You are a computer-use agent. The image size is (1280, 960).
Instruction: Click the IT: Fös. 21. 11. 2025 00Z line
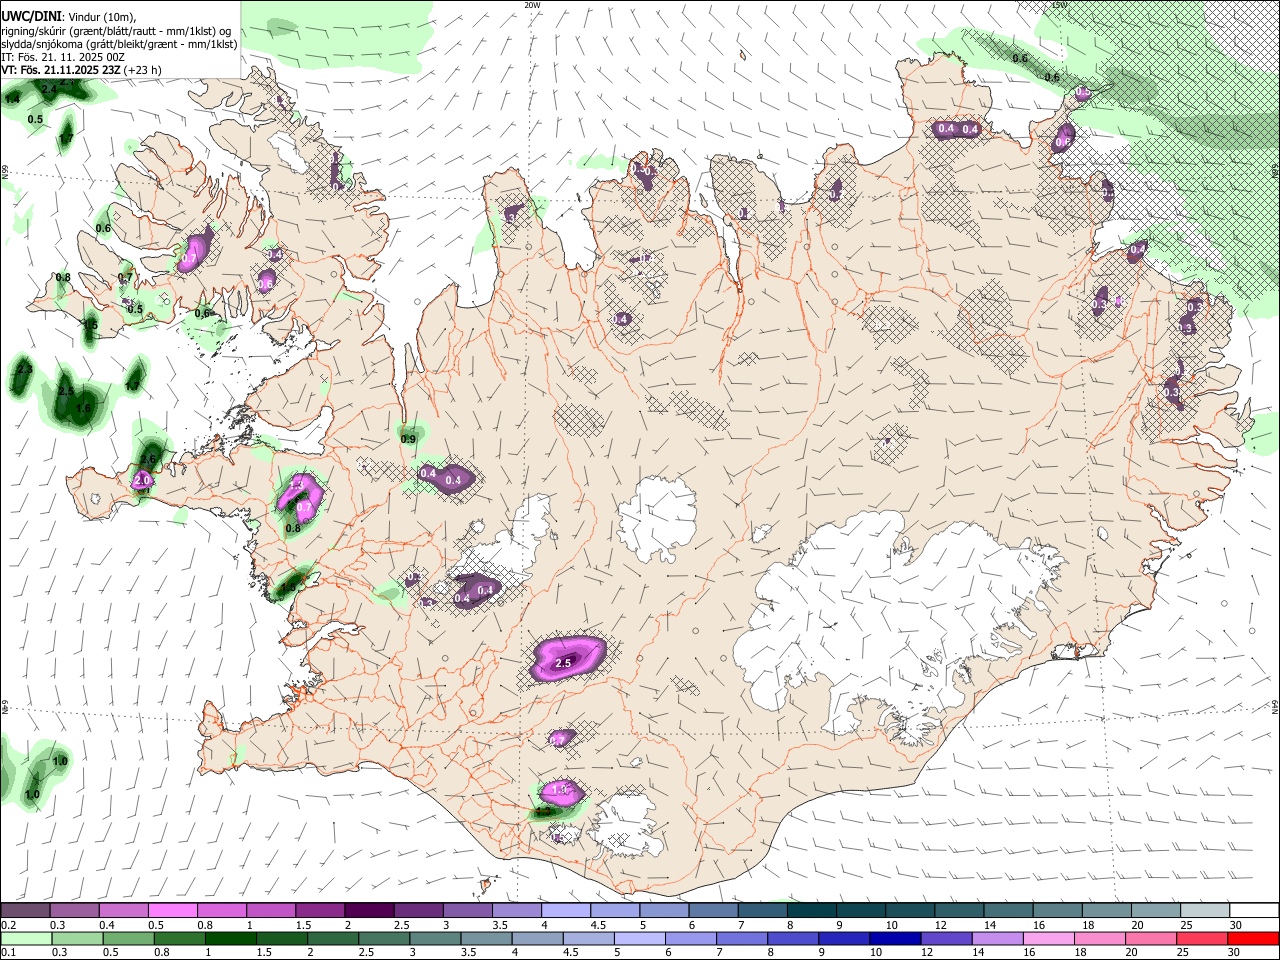point(63,57)
